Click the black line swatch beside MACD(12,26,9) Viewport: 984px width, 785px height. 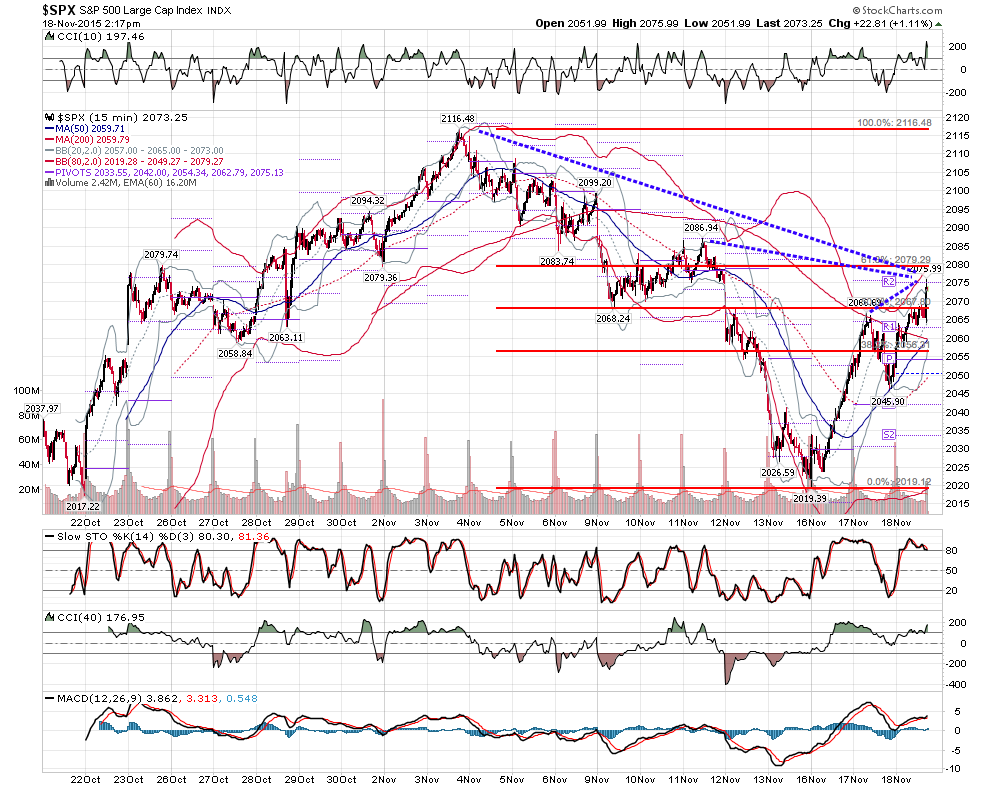coord(50,698)
